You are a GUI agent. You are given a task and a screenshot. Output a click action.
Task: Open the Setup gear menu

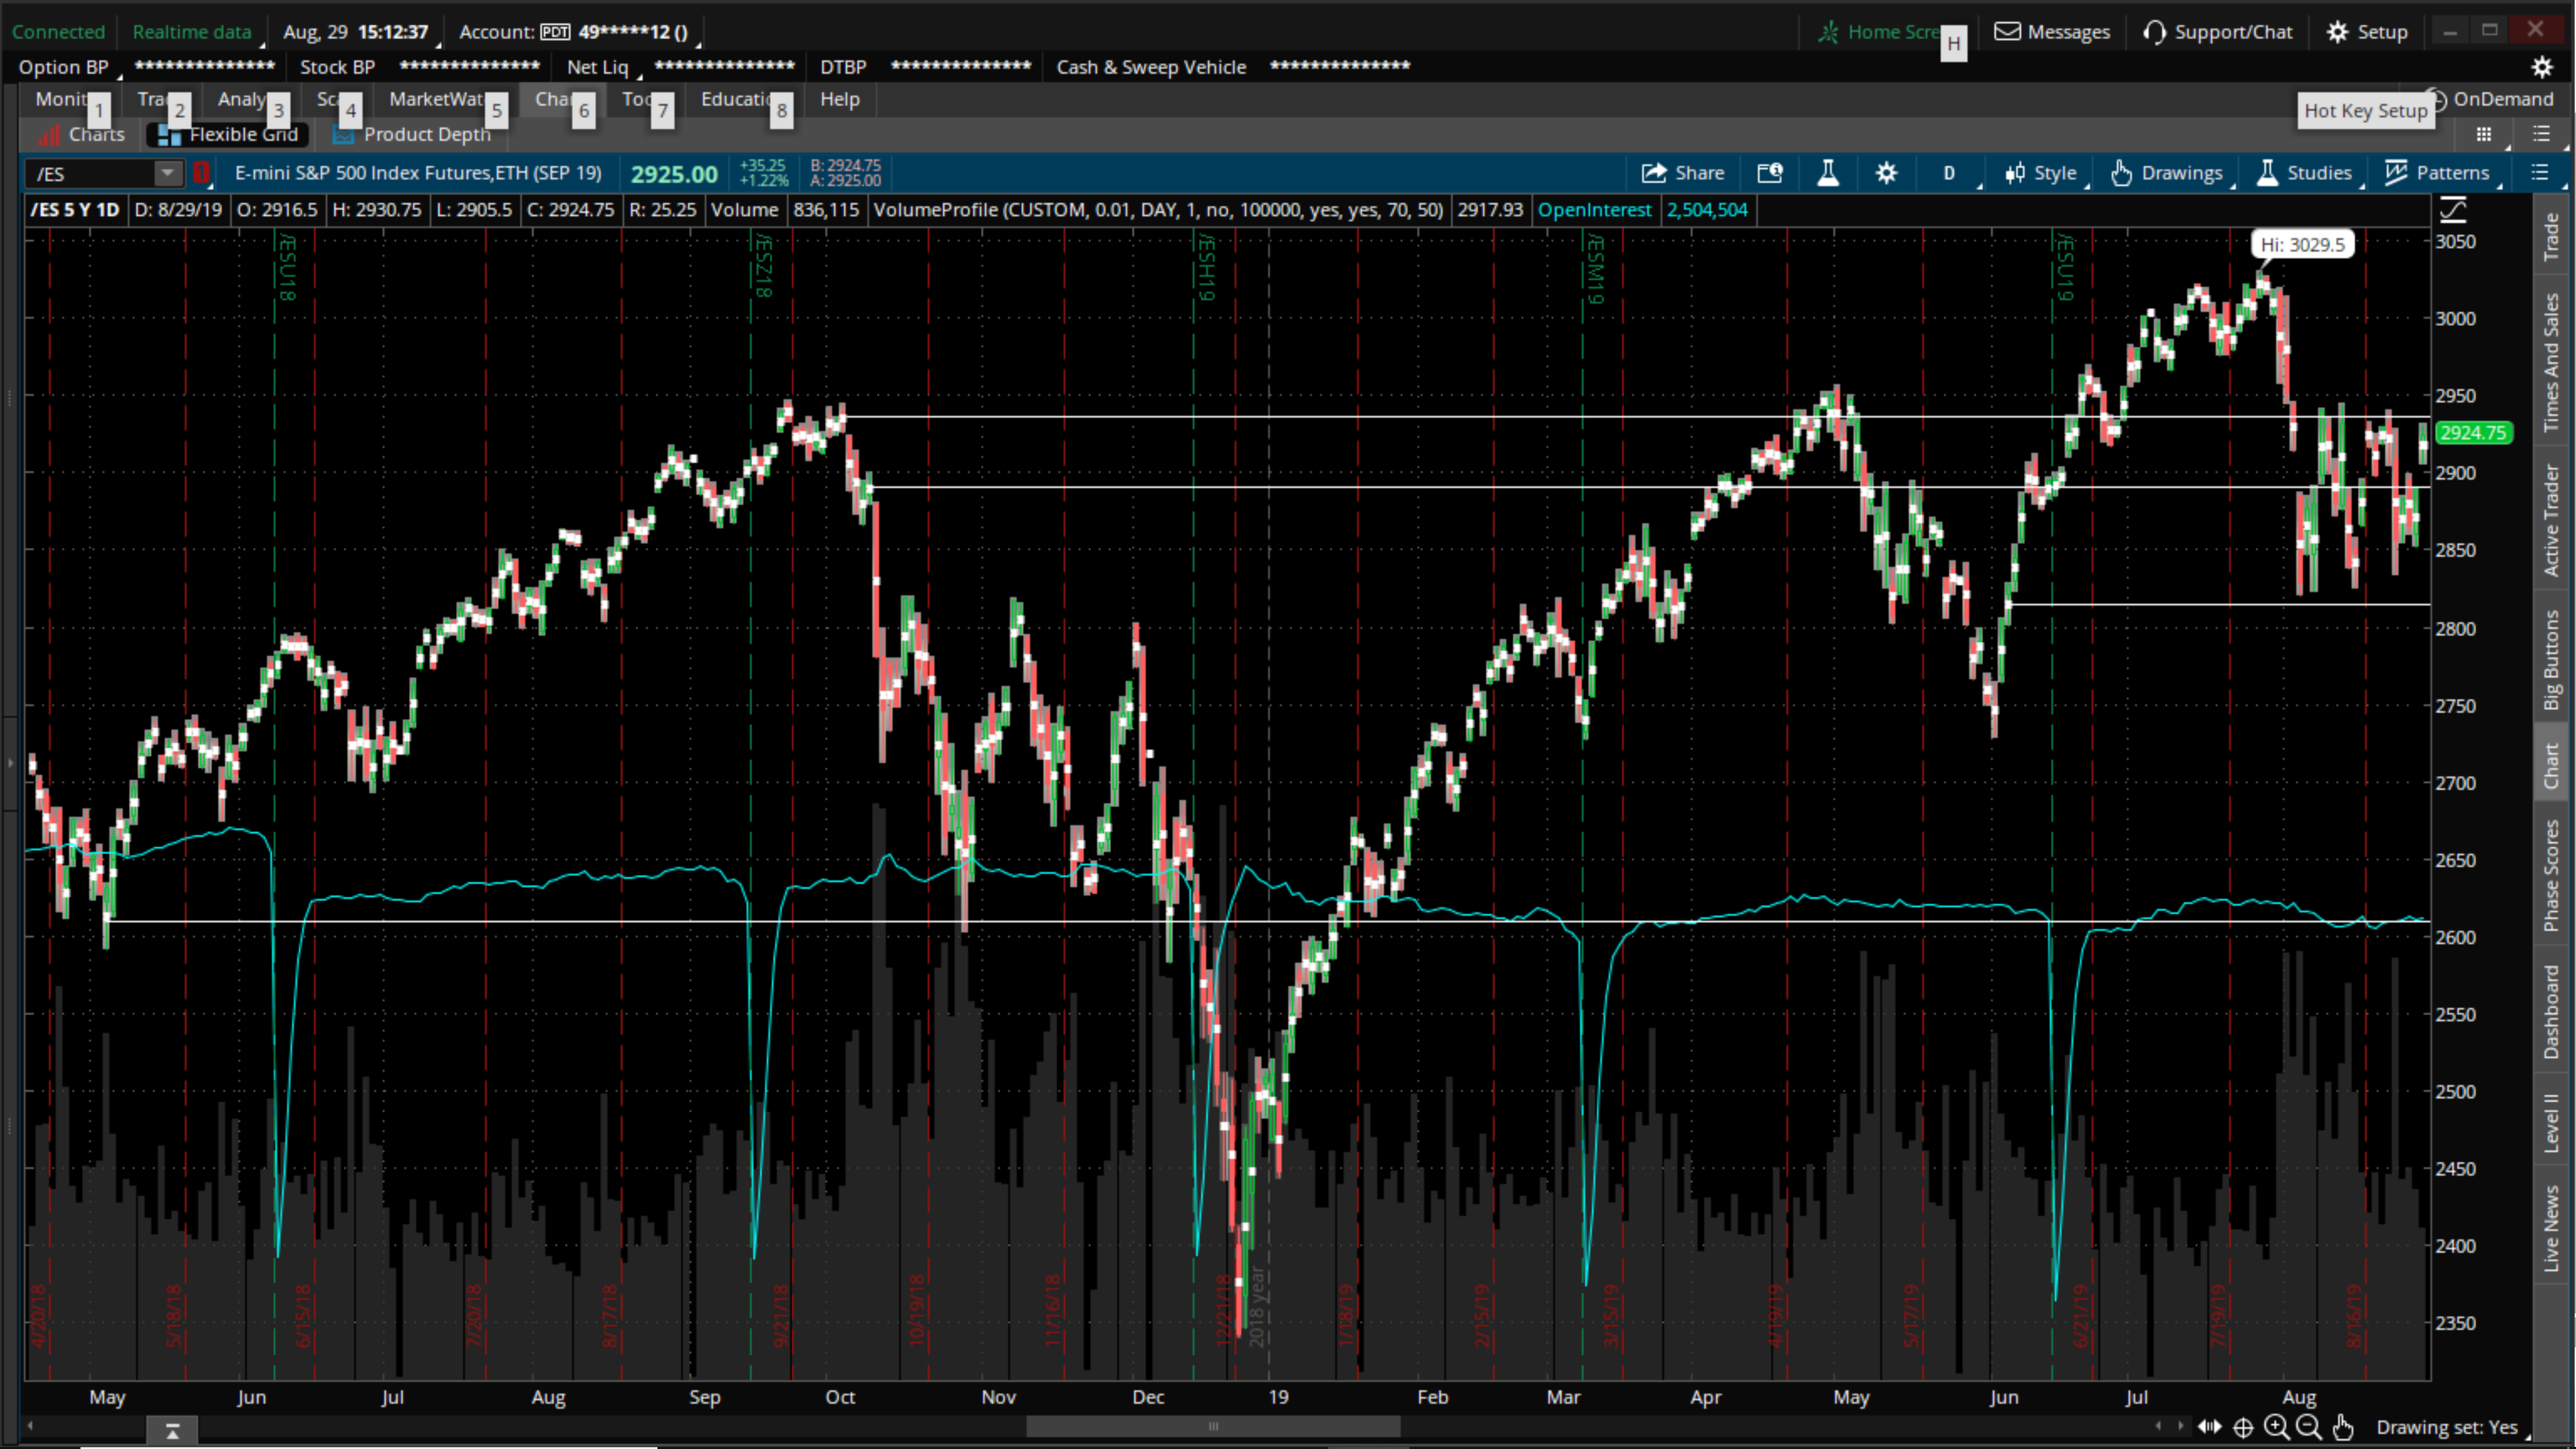pyautogui.click(x=2366, y=32)
